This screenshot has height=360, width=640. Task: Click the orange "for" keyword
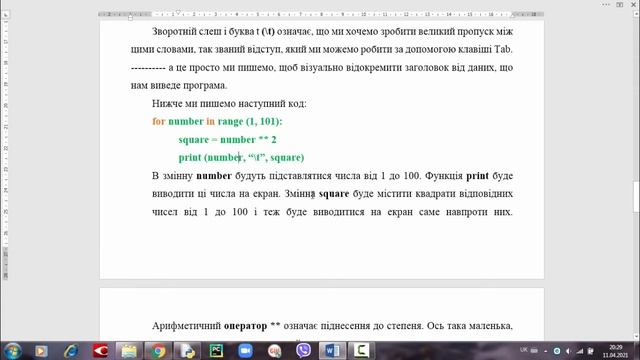[x=158, y=122]
